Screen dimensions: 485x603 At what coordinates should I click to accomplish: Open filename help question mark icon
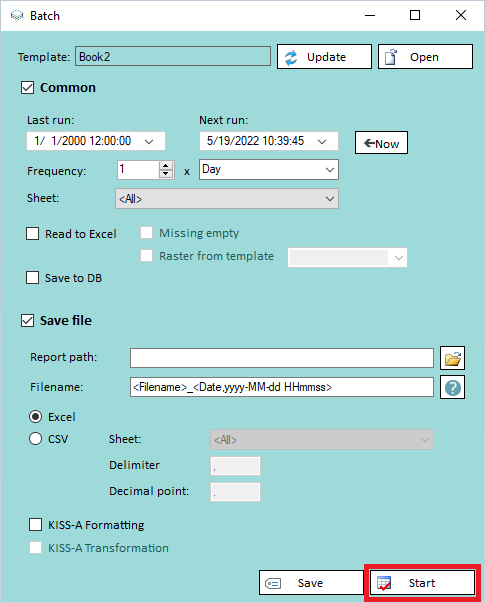pos(453,388)
